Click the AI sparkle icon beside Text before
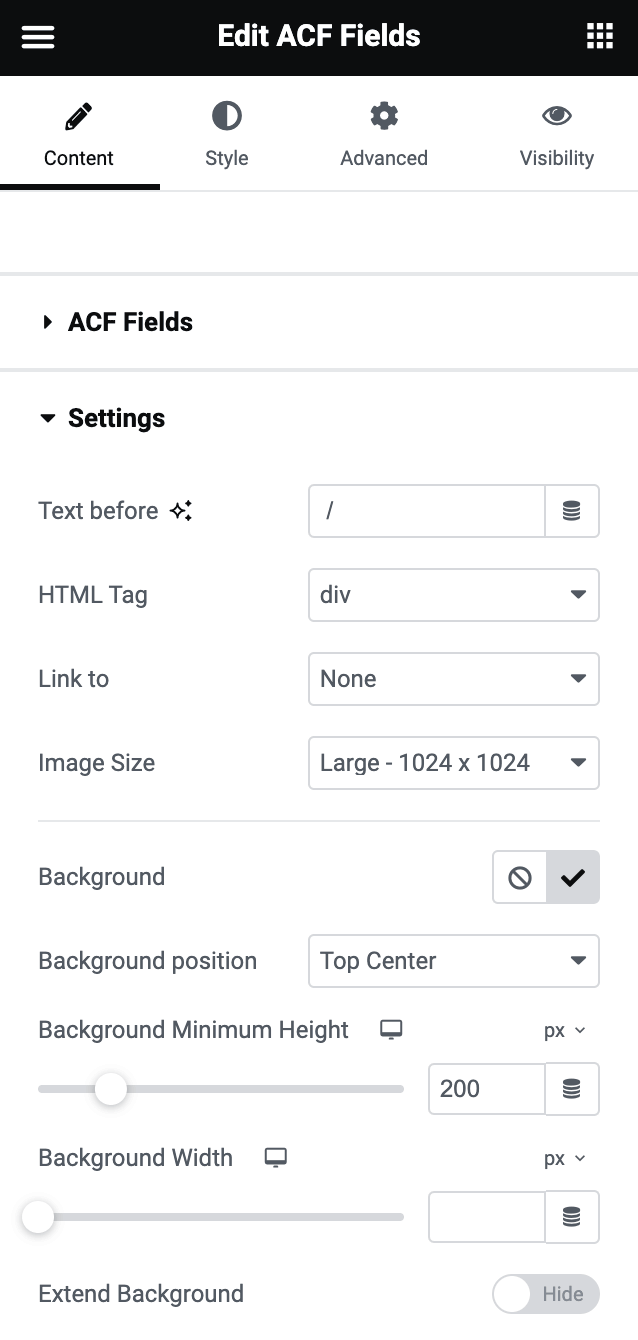The image size is (638, 1340). (x=181, y=511)
